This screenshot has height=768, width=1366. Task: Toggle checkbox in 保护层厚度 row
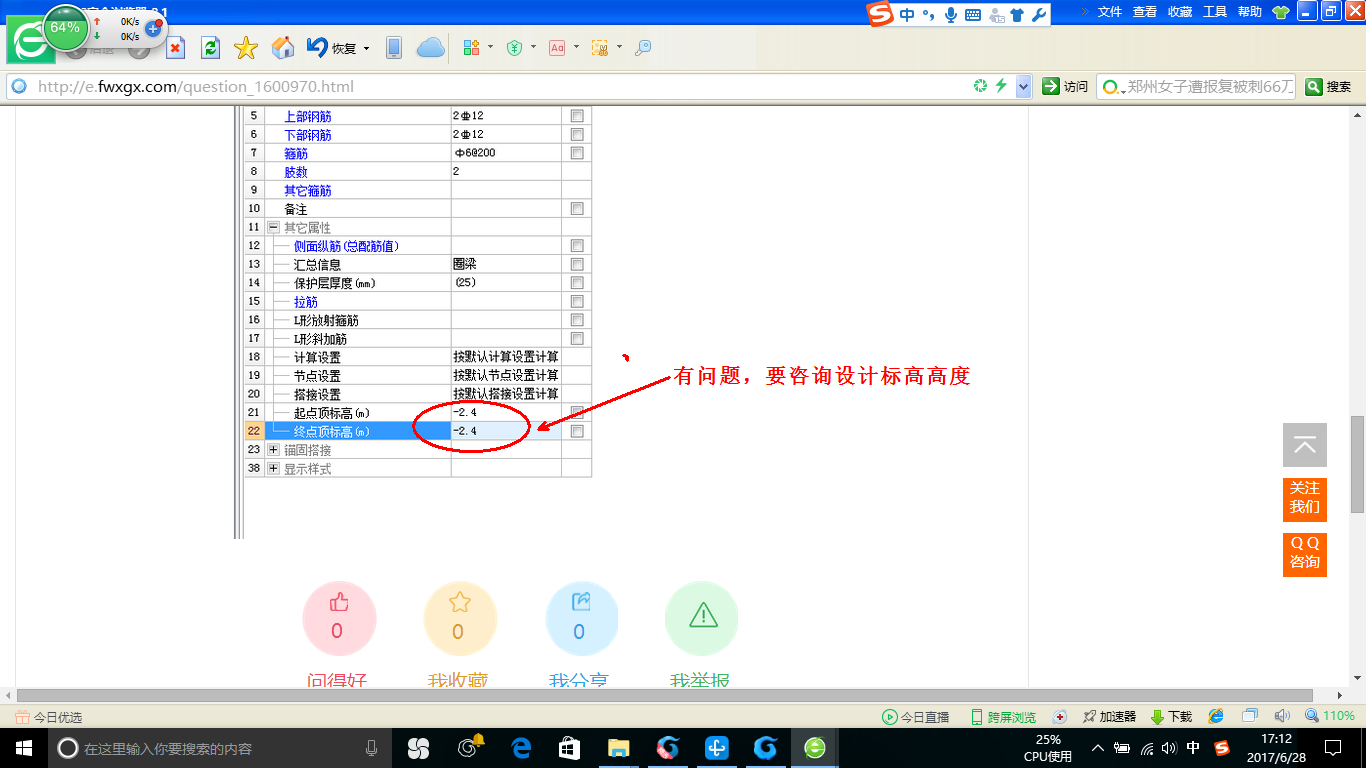click(x=577, y=283)
